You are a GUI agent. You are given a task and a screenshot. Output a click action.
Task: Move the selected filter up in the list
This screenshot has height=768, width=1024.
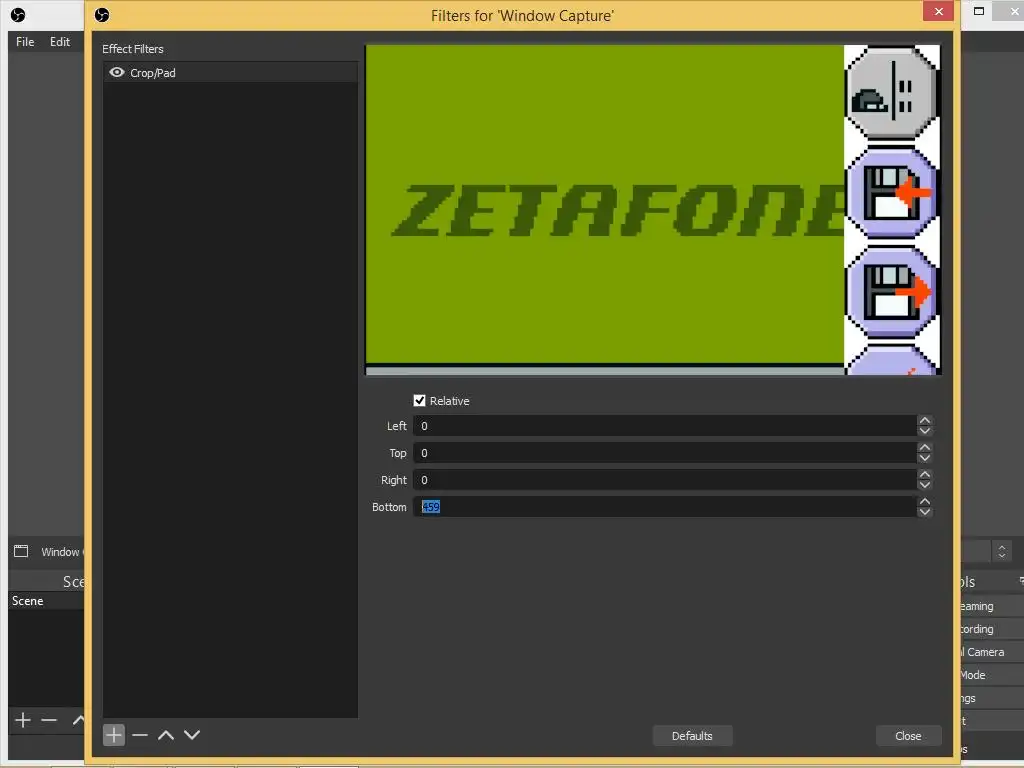click(166, 735)
